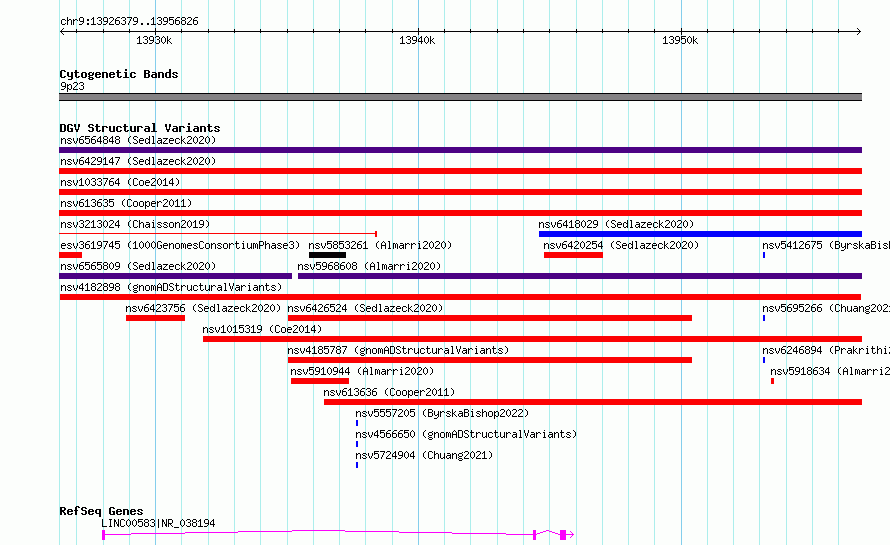Select the red nsv4182898 variant bar

460,297
